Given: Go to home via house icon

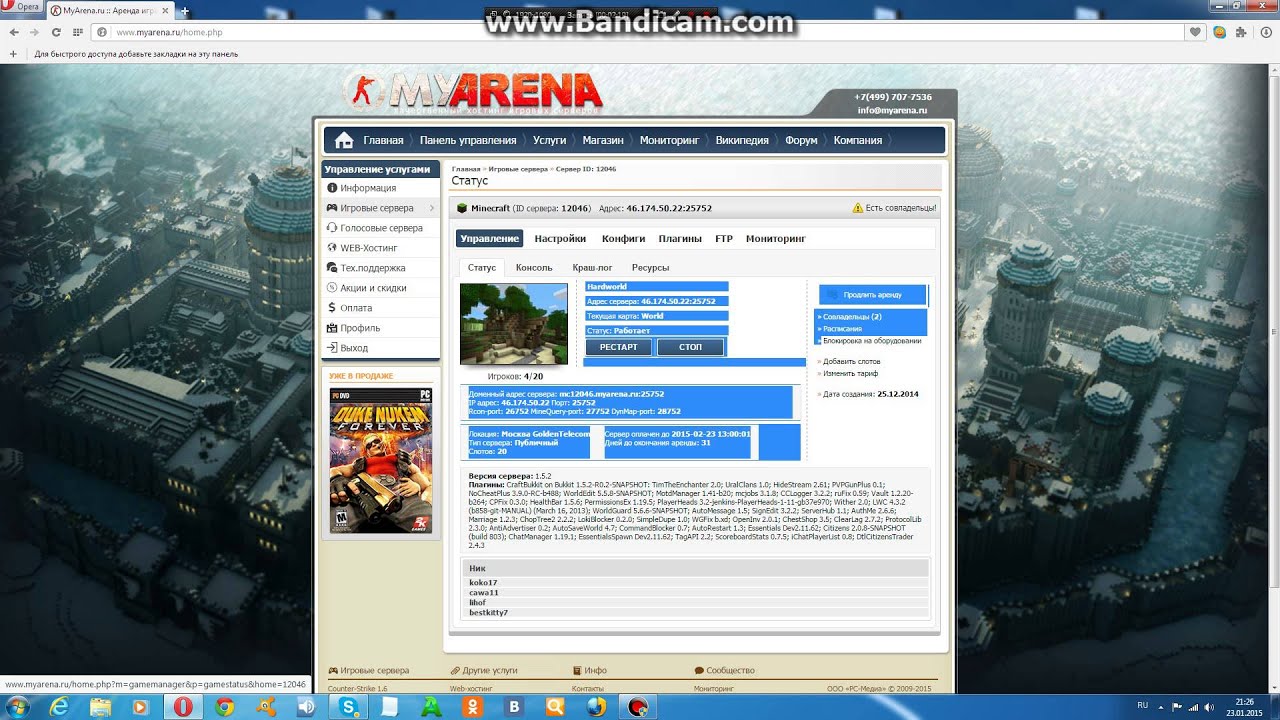Looking at the screenshot, I should (344, 140).
